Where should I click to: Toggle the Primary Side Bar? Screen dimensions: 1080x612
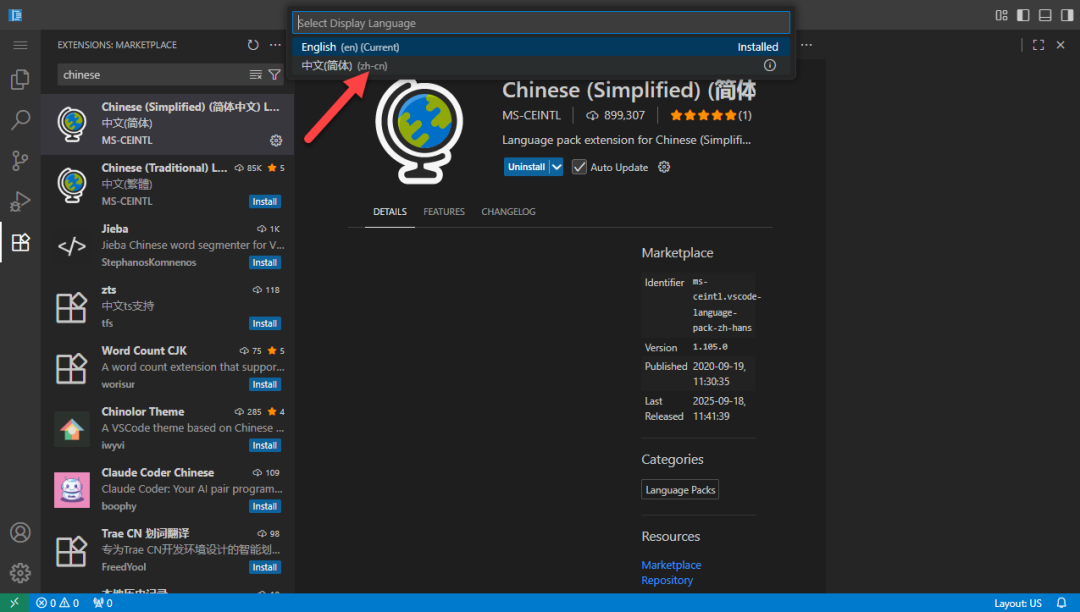(x=1024, y=15)
